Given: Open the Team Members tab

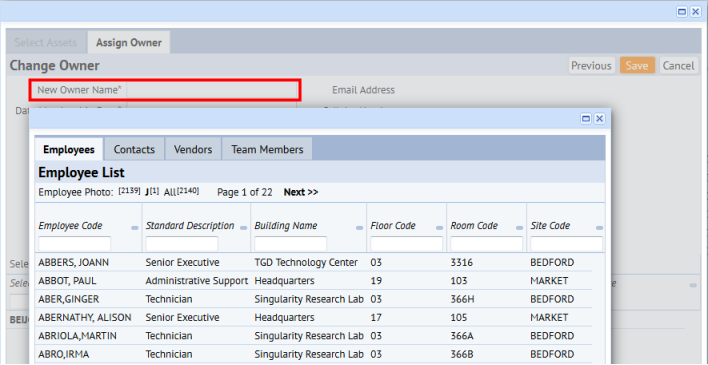Looking at the screenshot, I should pos(267,150).
